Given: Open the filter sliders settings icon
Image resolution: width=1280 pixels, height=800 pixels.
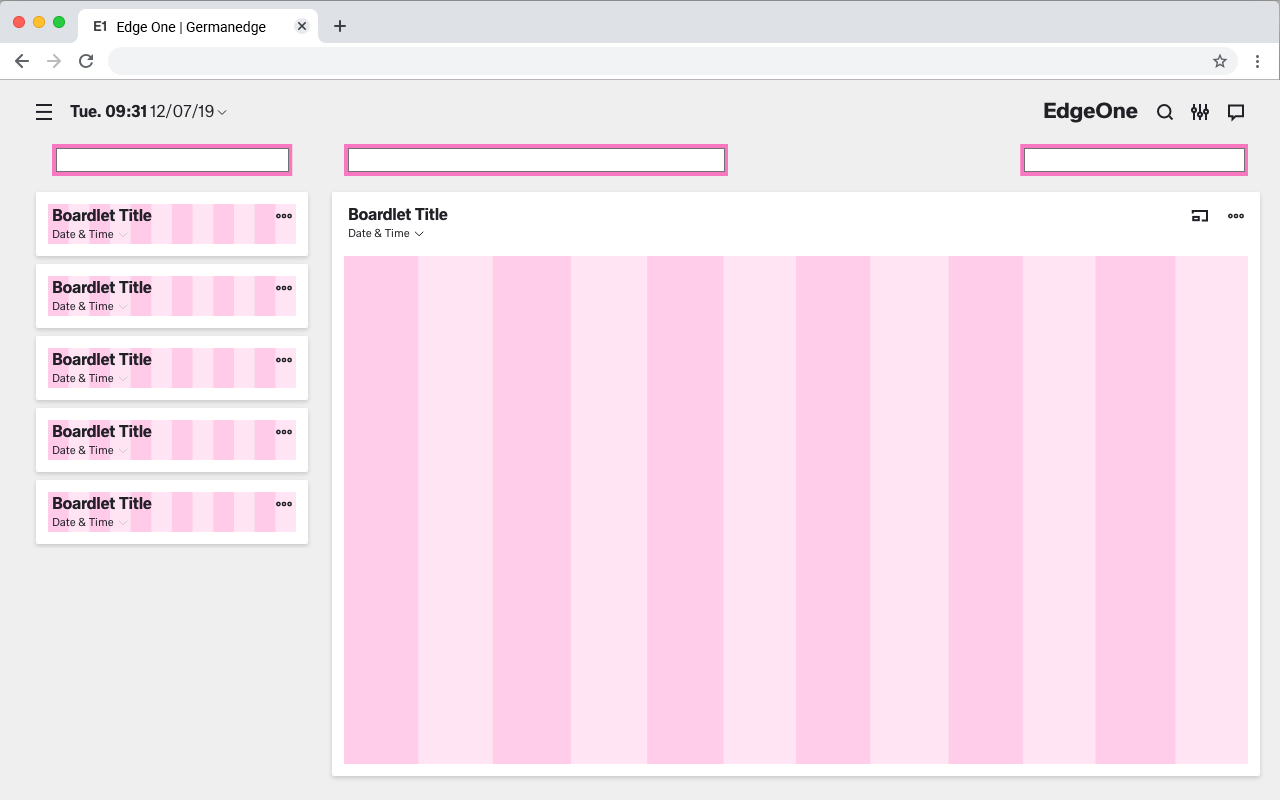Looking at the screenshot, I should pos(1200,112).
